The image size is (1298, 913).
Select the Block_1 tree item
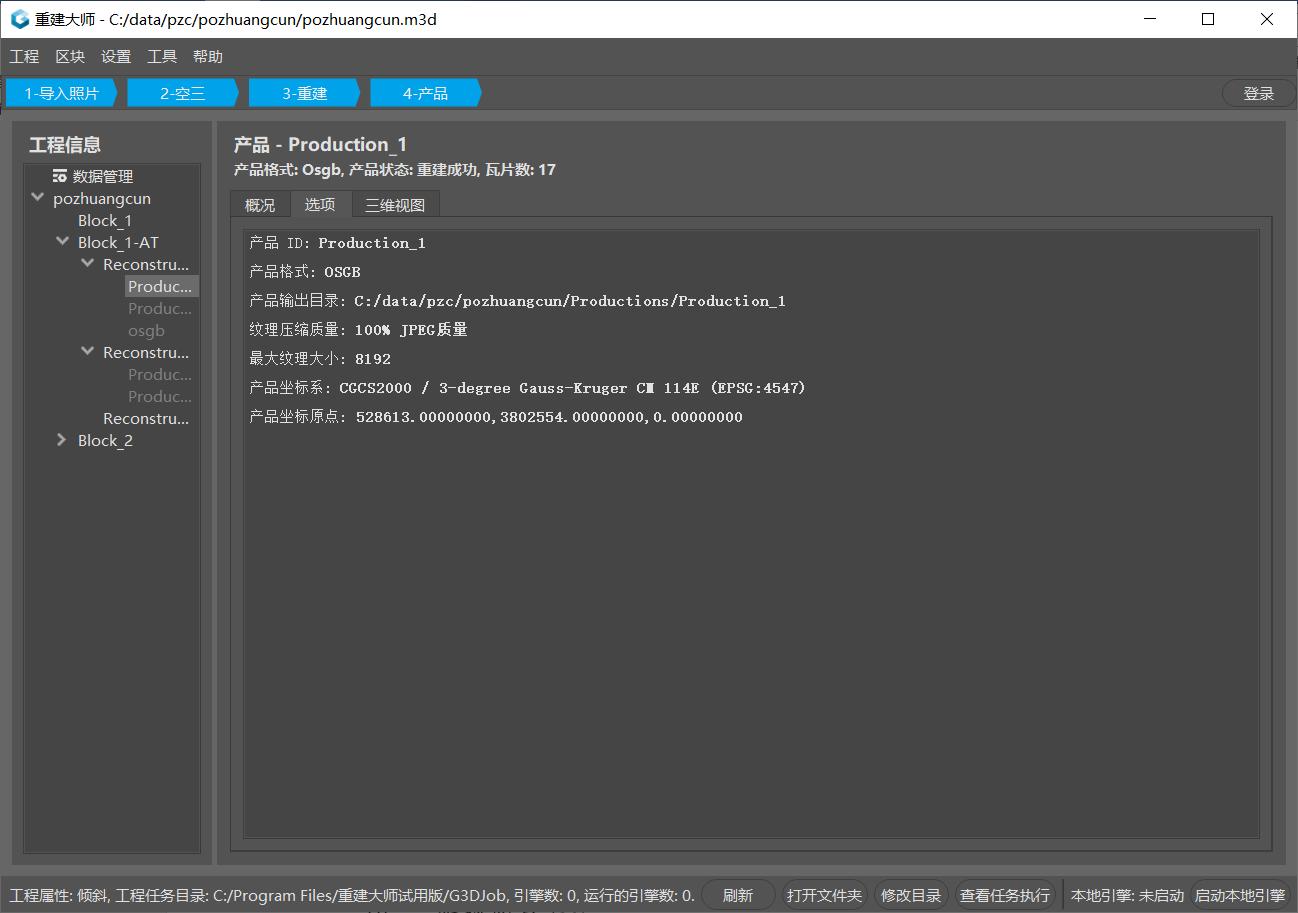point(105,220)
